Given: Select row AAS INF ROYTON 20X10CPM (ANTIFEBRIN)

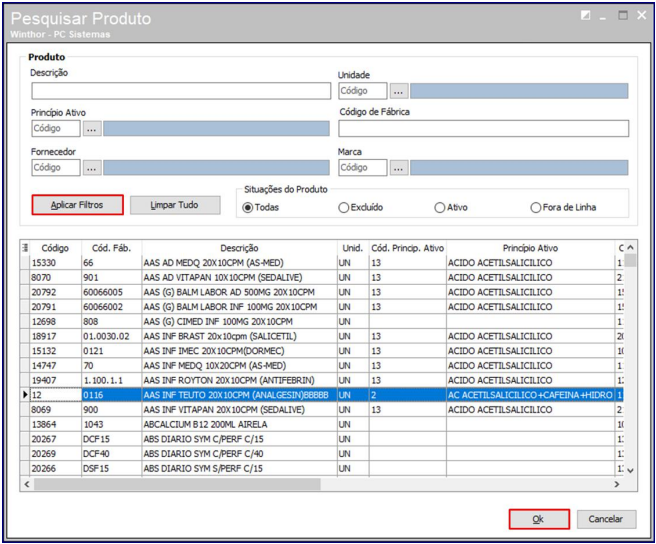Looking at the screenshot, I should (322, 380).
